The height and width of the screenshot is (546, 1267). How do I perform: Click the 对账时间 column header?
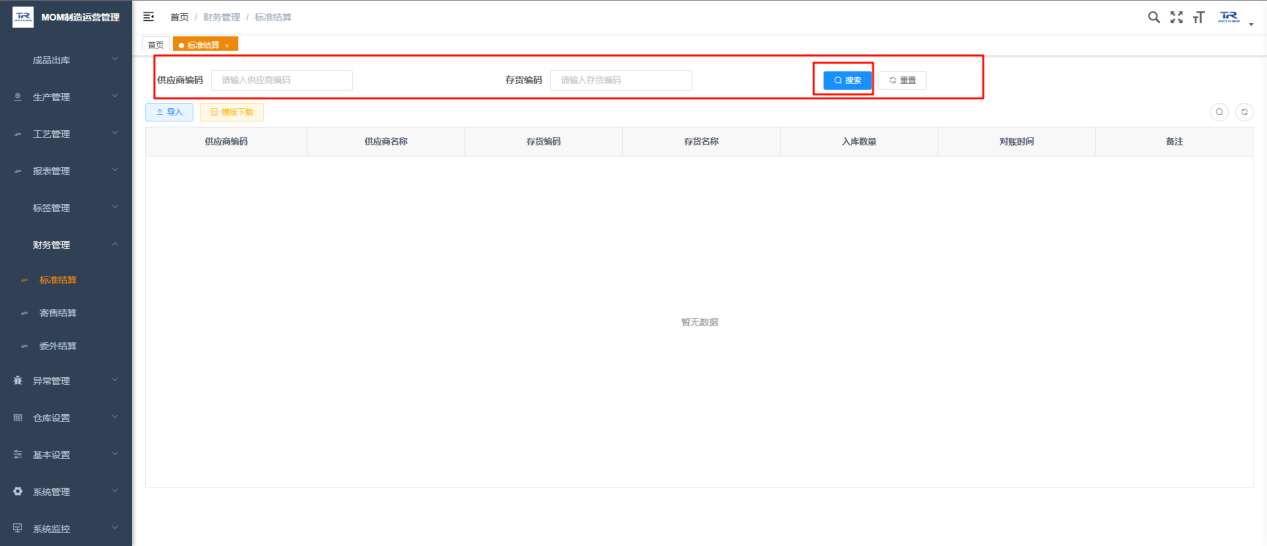pos(1016,142)
